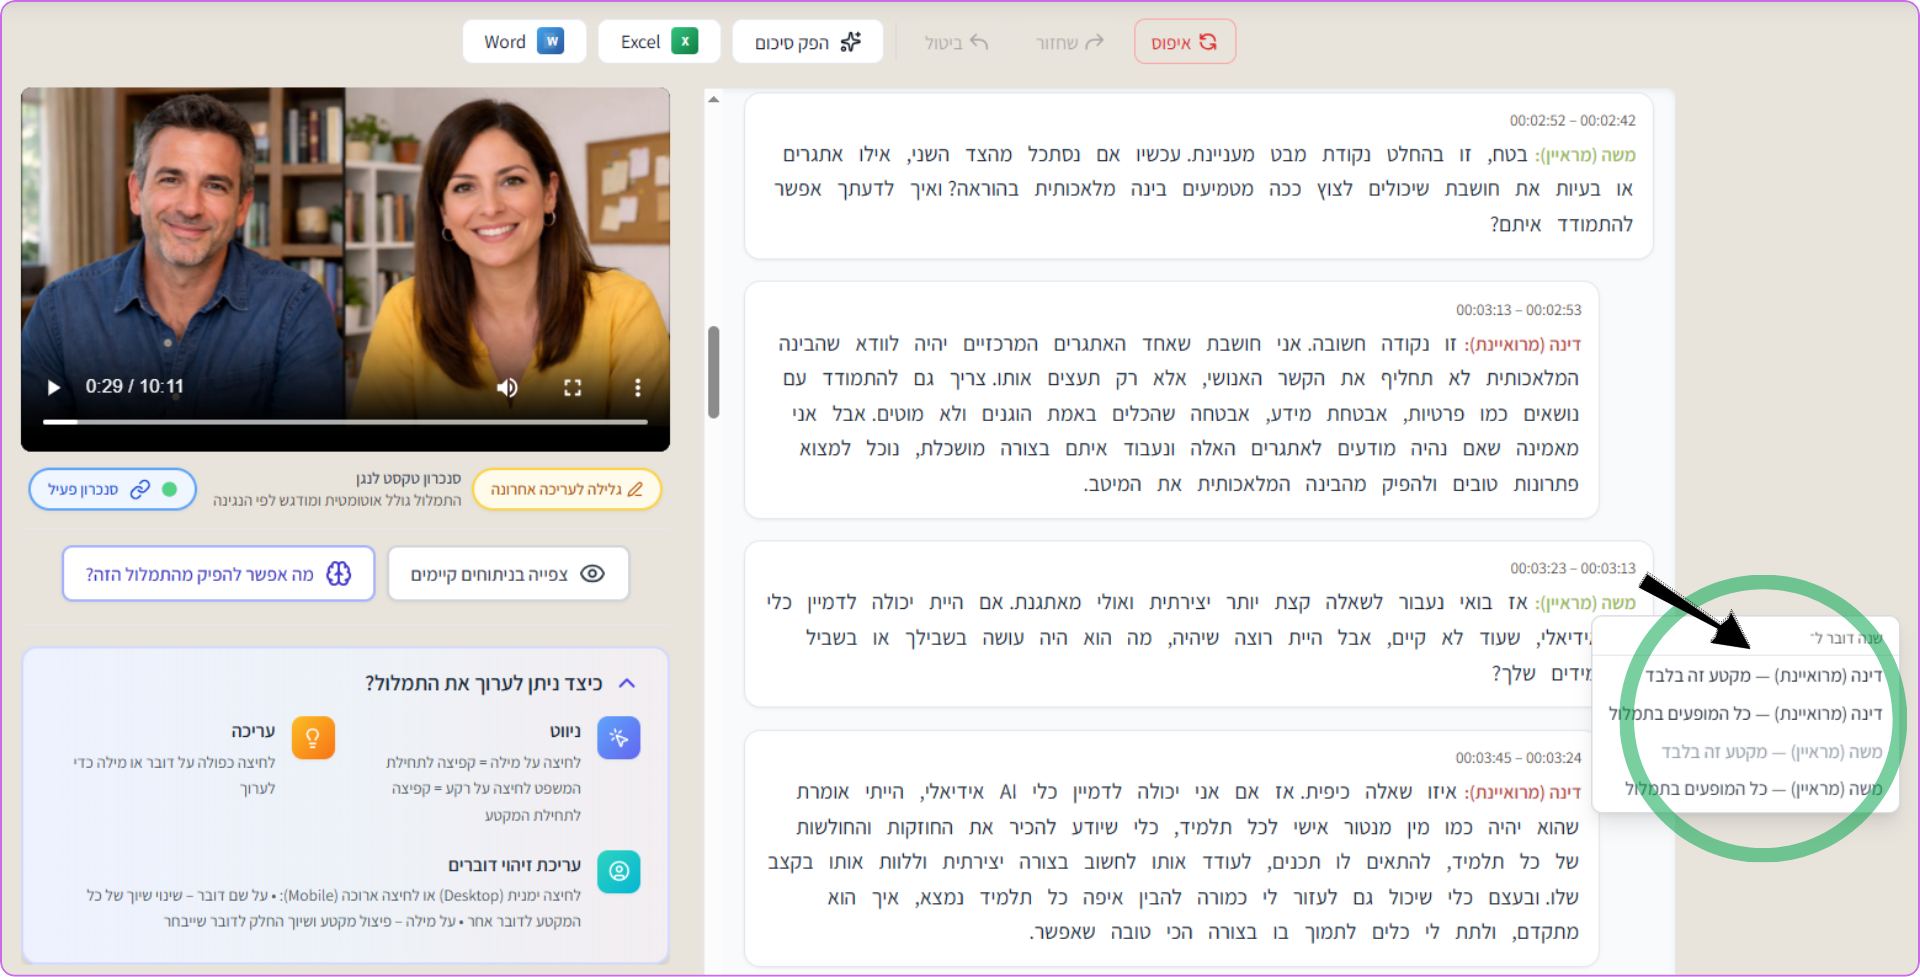Click the eye icon on צפייה בניתוחים קיימים
1920x977 pixels.
point(593,573)
